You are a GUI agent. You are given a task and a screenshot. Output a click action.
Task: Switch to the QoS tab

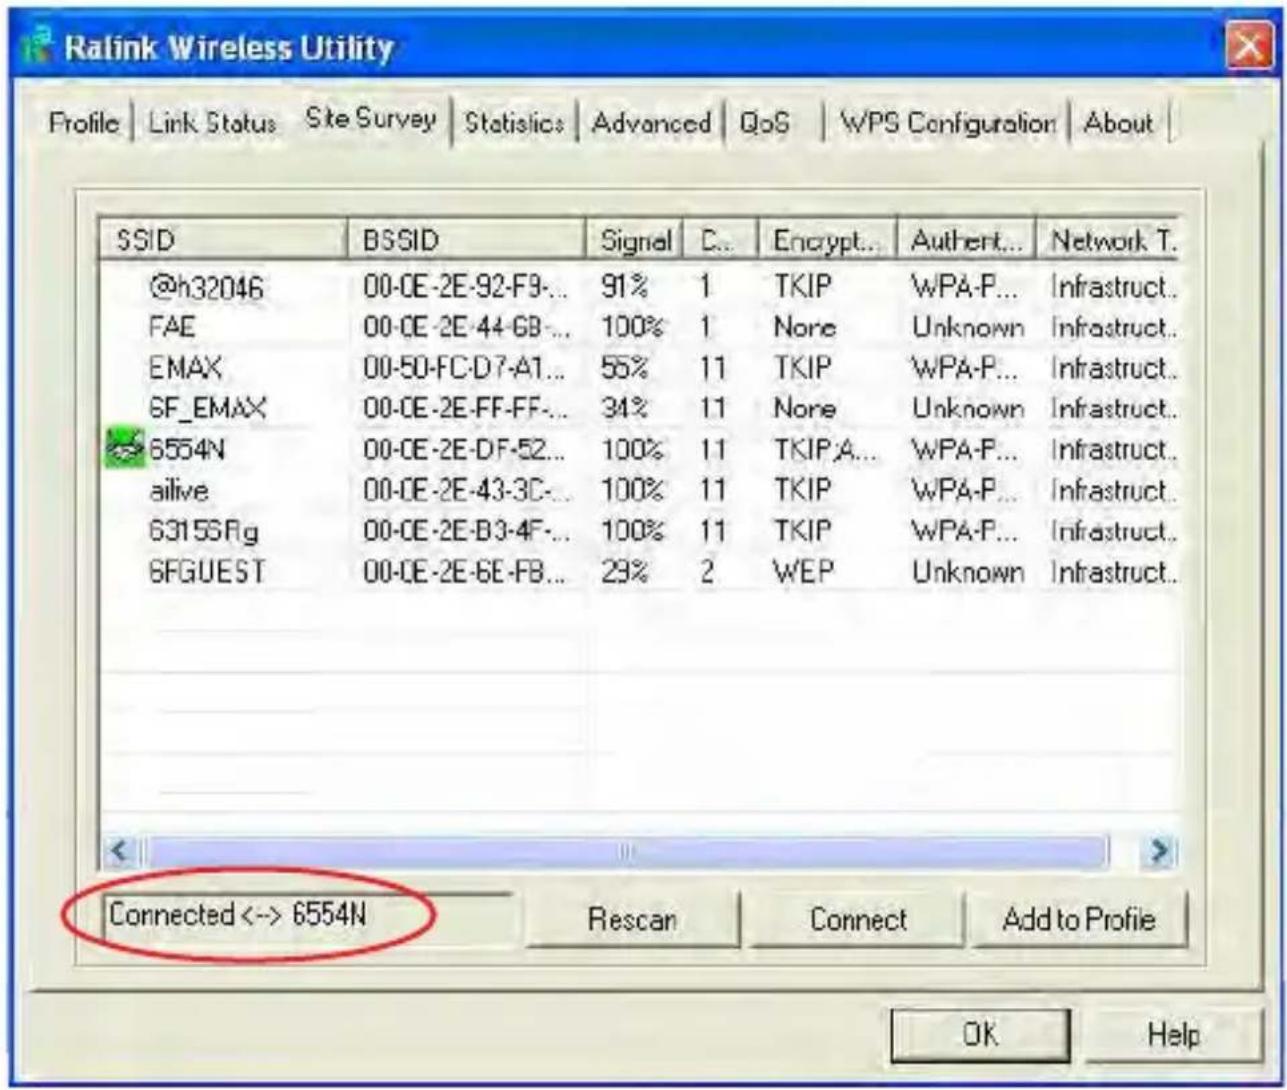[765, 123]
